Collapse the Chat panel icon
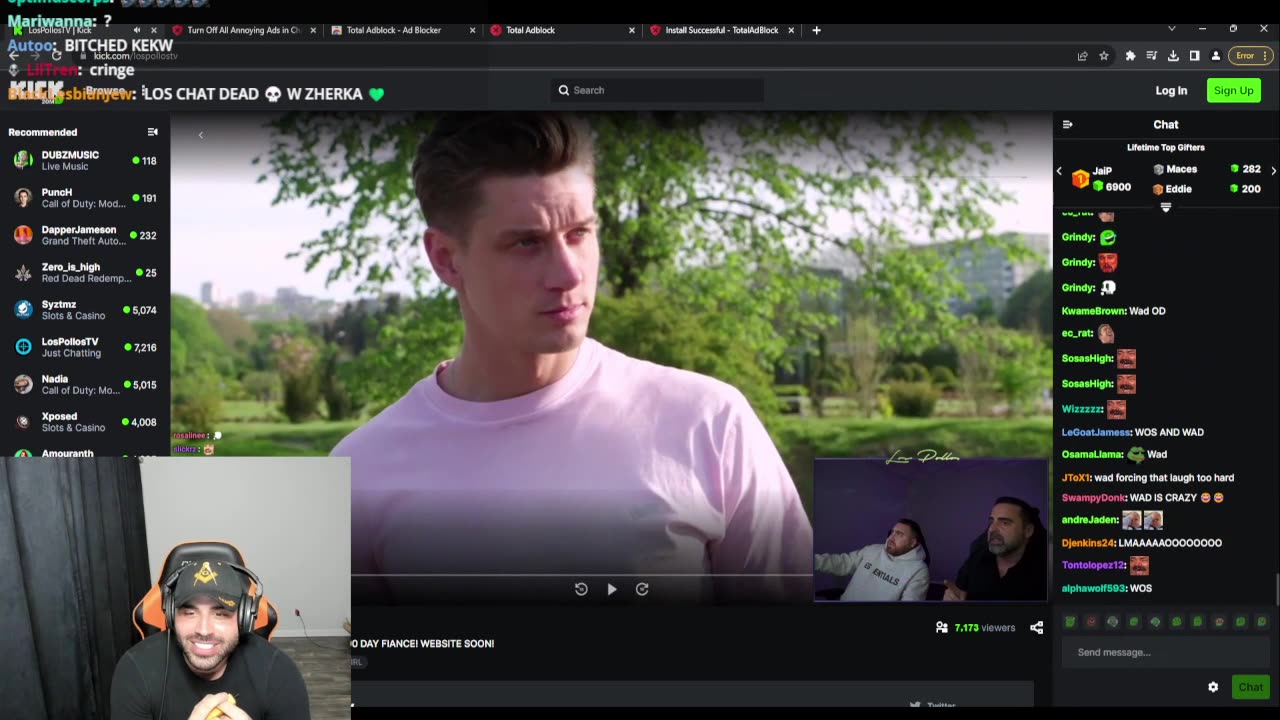Viewport: 1280px width, 720px height. 1067,125
